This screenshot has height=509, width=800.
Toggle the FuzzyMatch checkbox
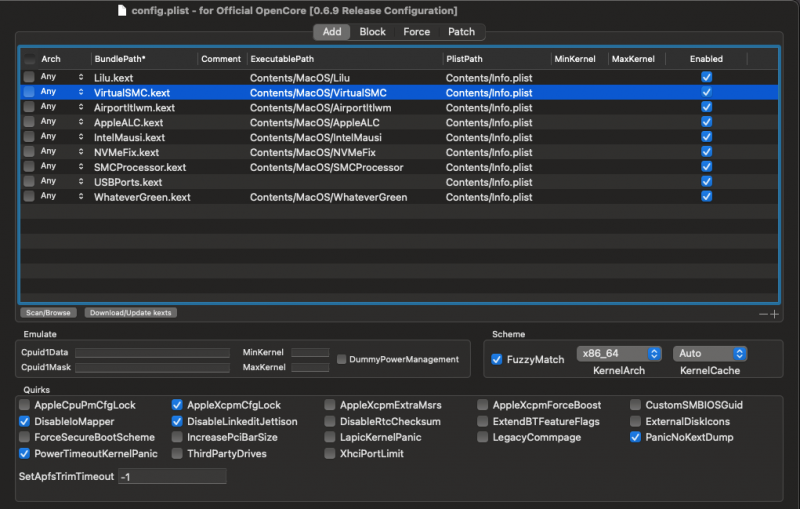point(498,359)
